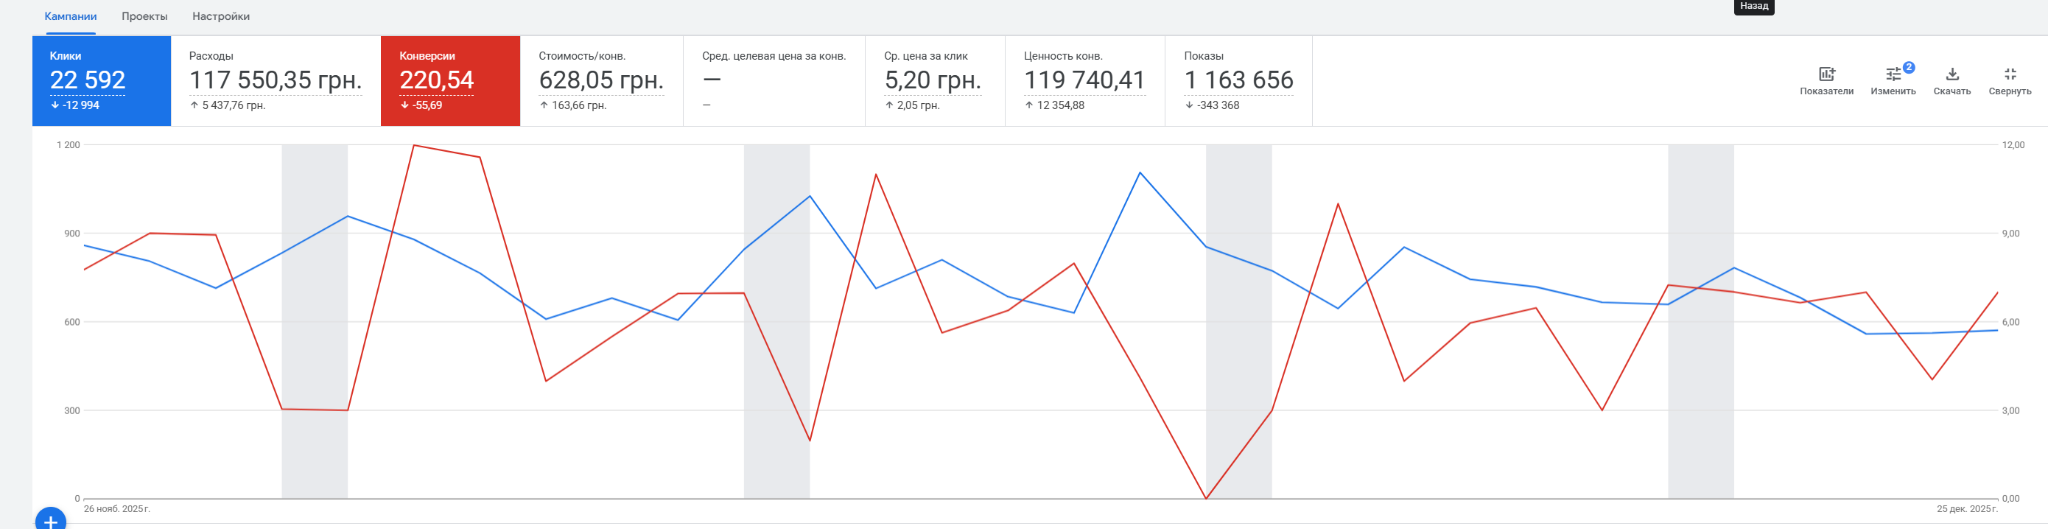This screenshot has height=529, width=2048.
Task: Click the Назад tooltip label
Action: pyautogui.click(x=1754, y=6)
